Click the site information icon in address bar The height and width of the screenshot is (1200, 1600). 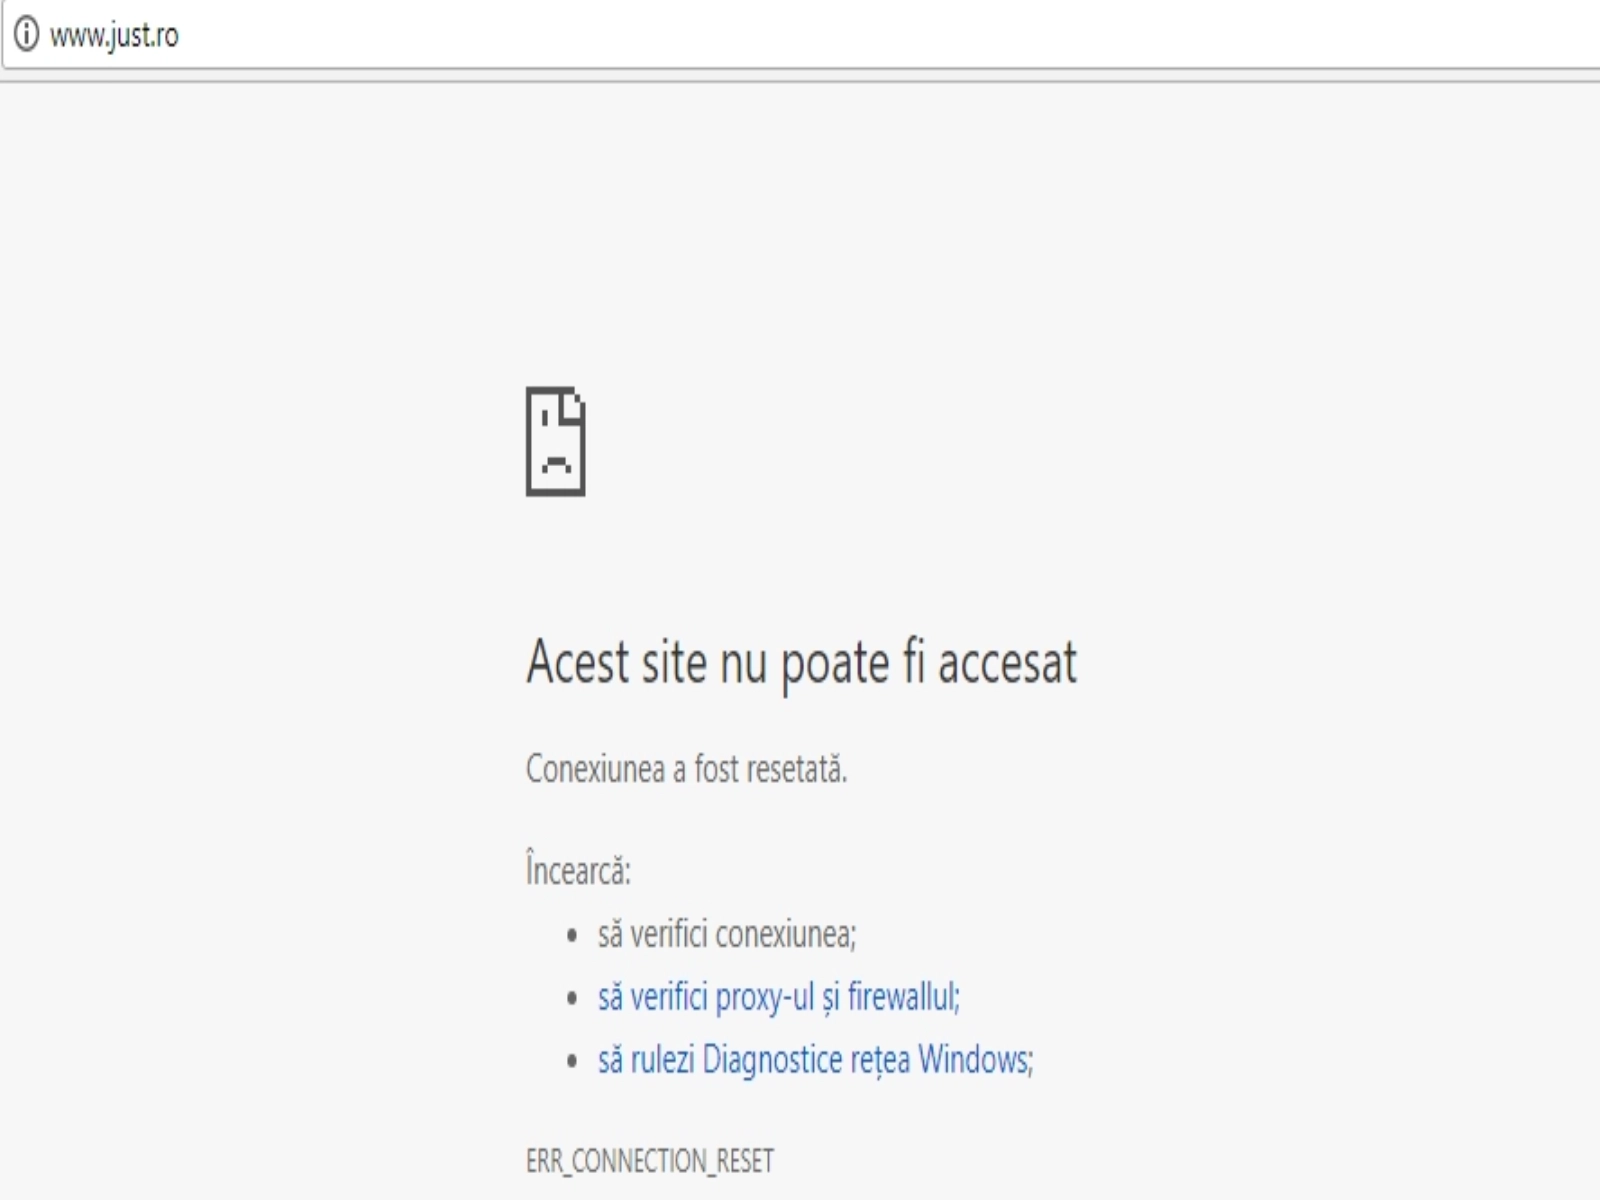click(x=26, y=35)
